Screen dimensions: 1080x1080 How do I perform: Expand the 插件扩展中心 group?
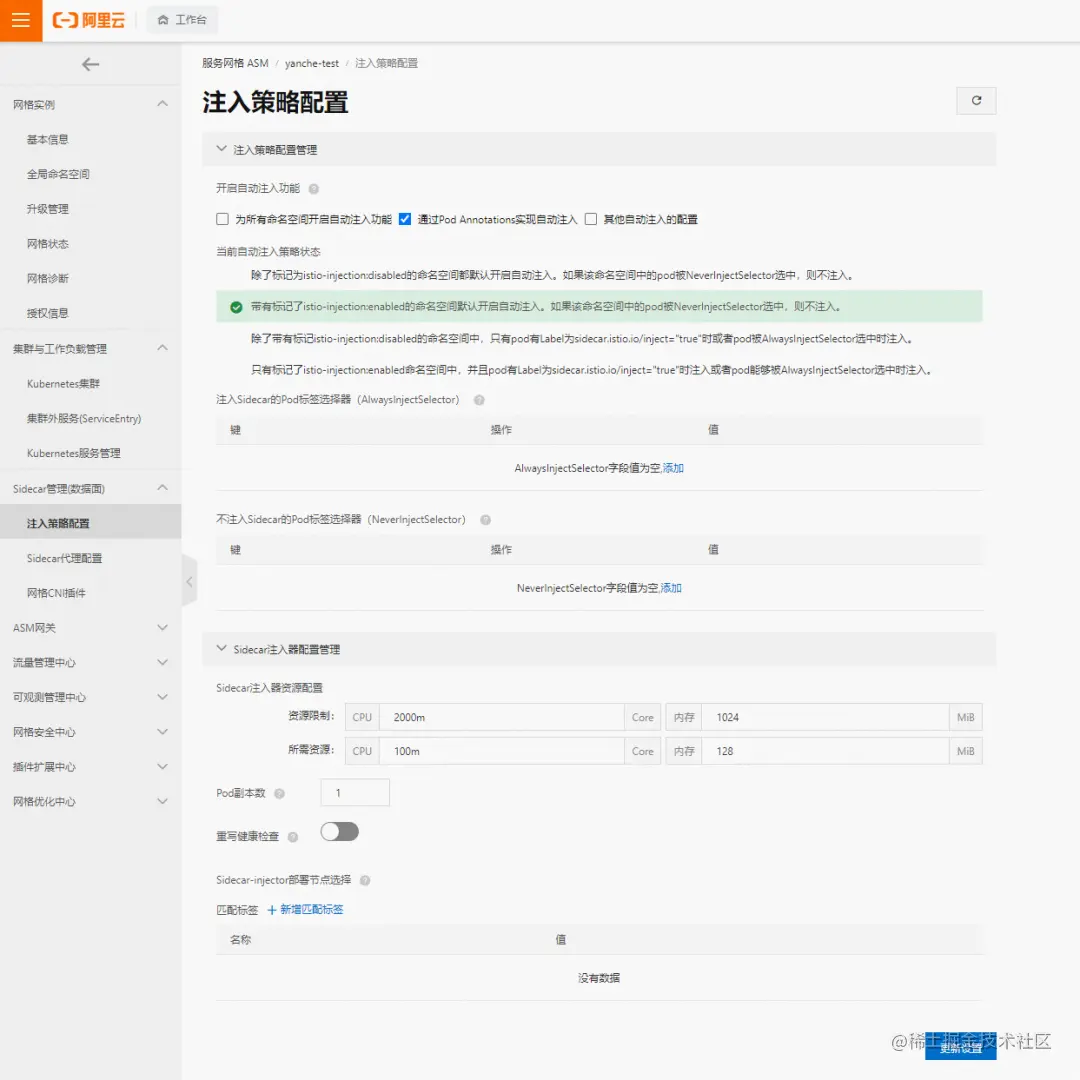click(163, 767)
